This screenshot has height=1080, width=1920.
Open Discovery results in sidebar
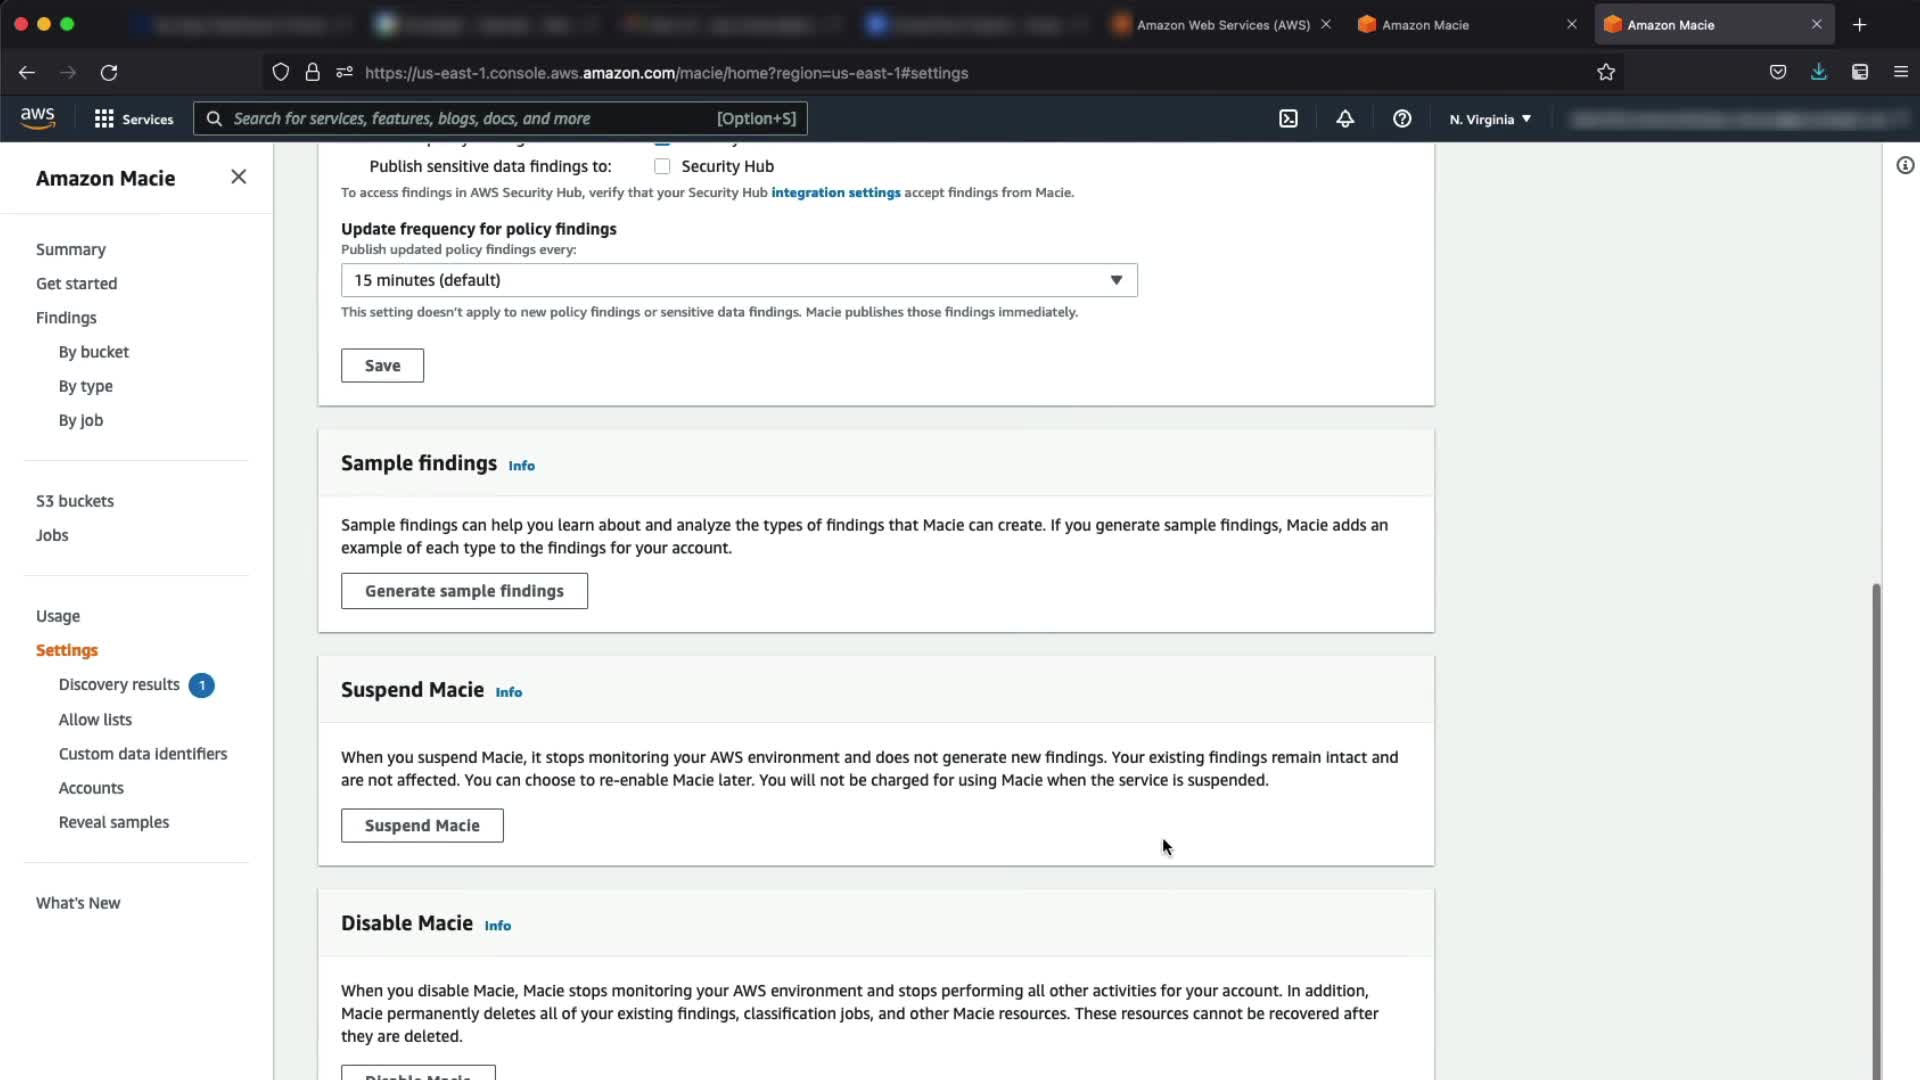pos(119,685)
